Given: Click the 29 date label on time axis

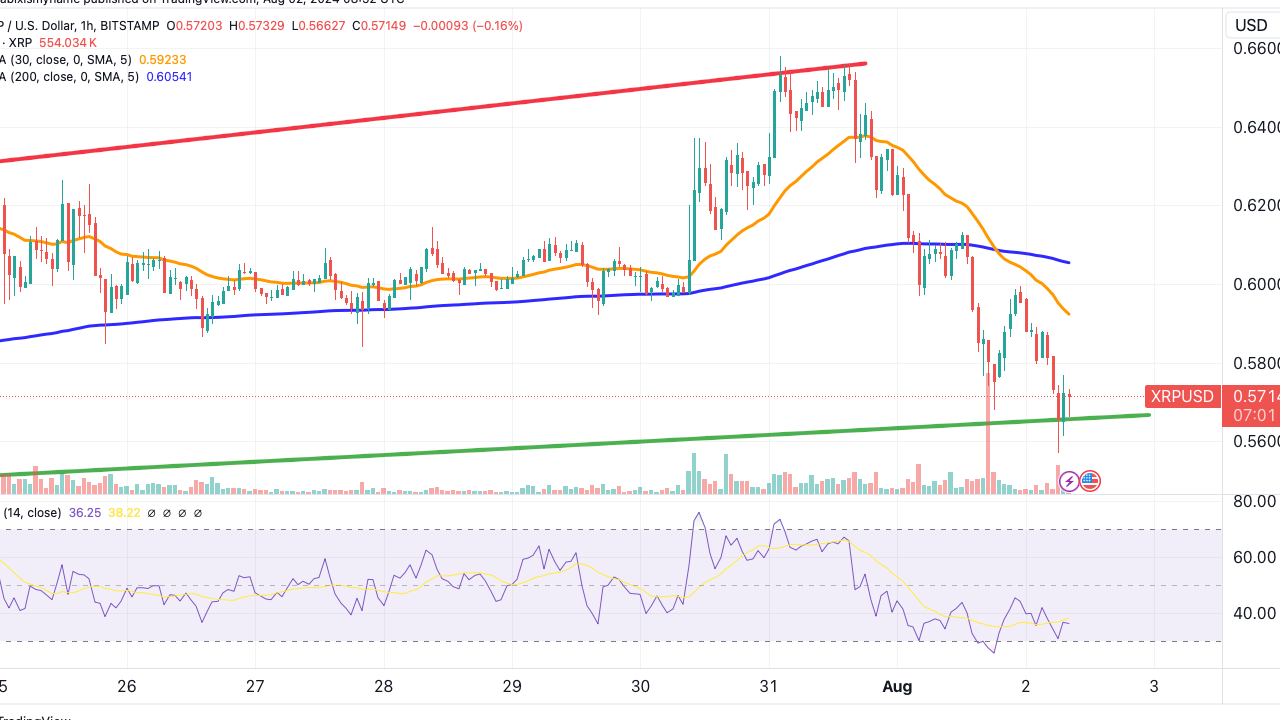Looking at the screenshot, I should click(x=512, y=687).
